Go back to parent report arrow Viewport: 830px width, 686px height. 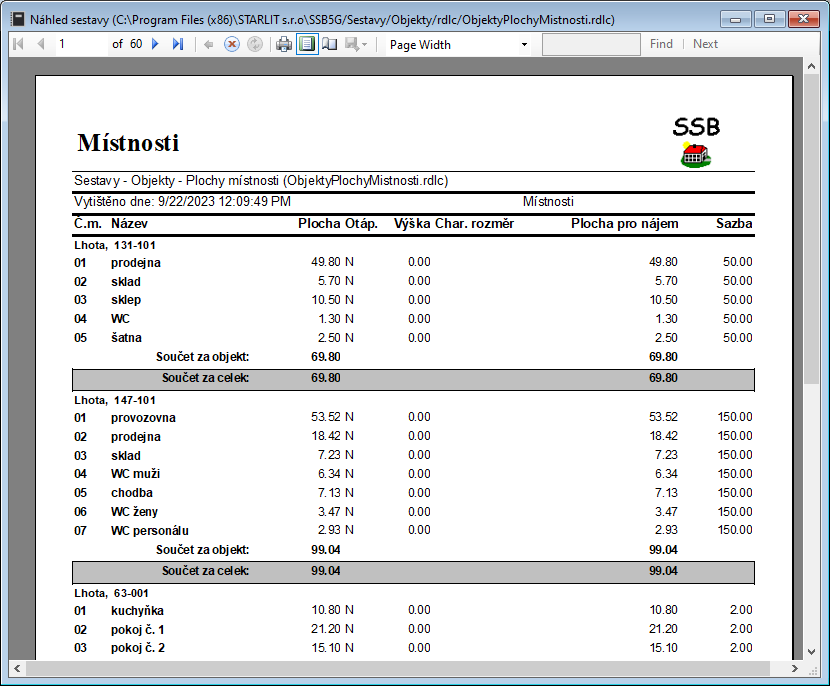click(x=208, y=44)
